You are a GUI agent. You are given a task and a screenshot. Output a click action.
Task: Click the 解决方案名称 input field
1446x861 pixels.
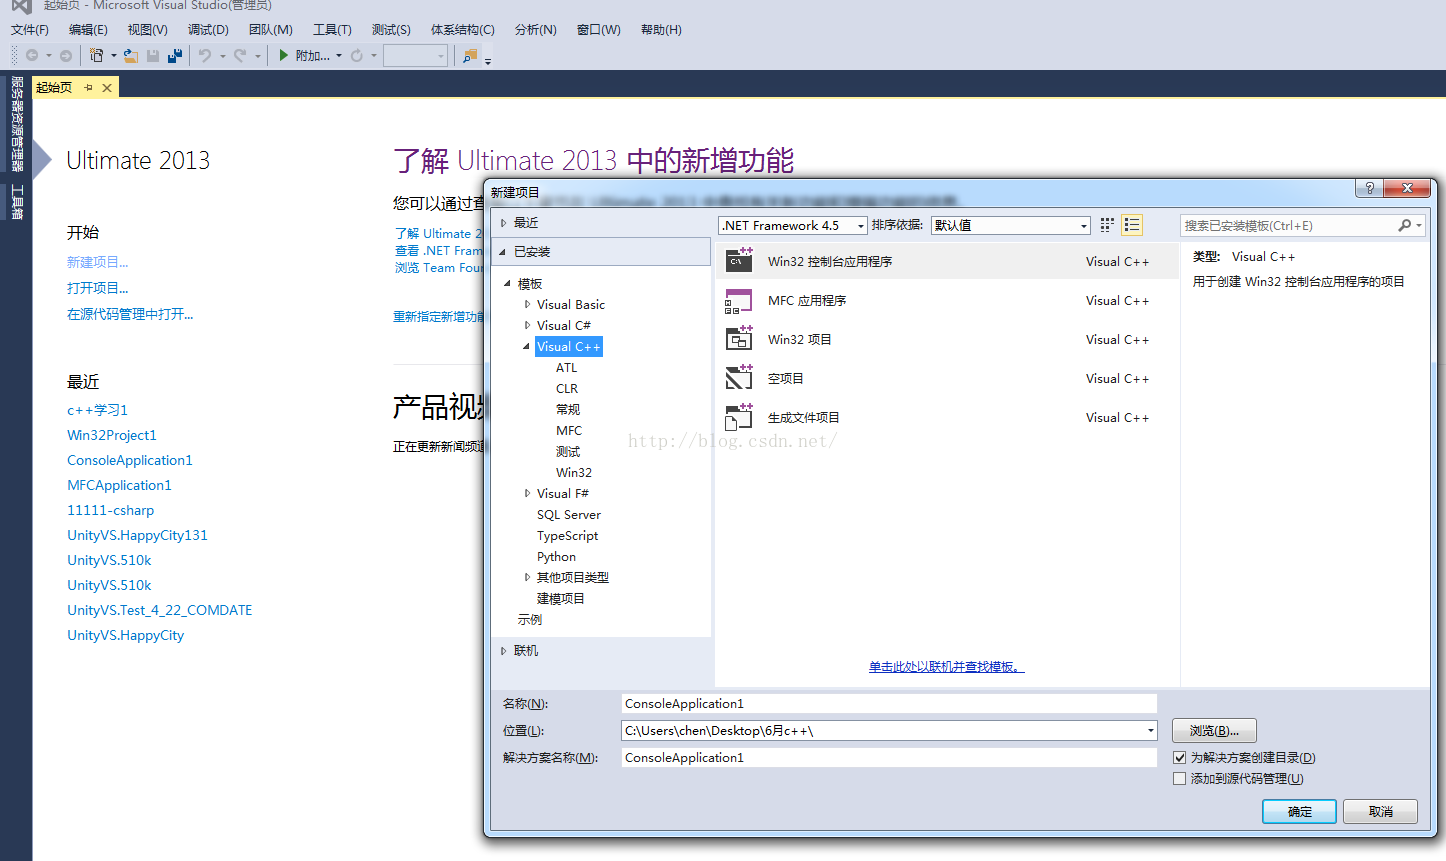pos(889,758)
